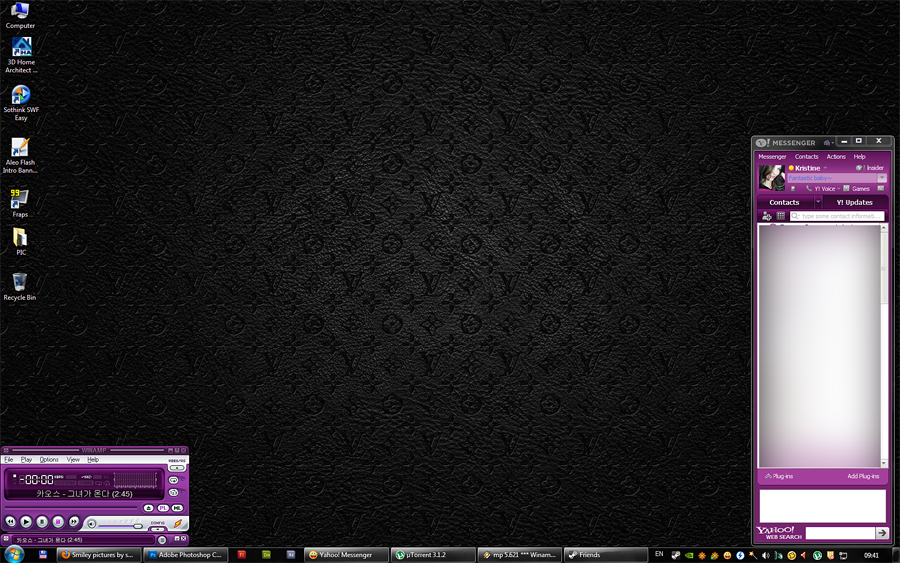Screen dimensions: 900x563
Task: Open Messenger skin color picker dropdown
Action: click(x=828, y=142)
